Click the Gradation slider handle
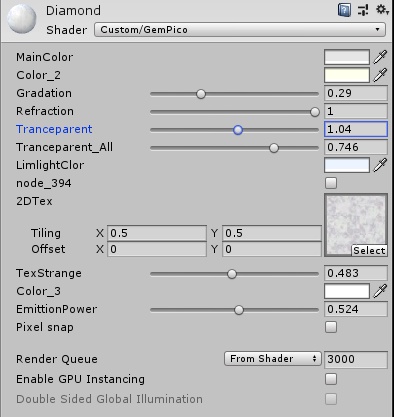 point(201,94)
